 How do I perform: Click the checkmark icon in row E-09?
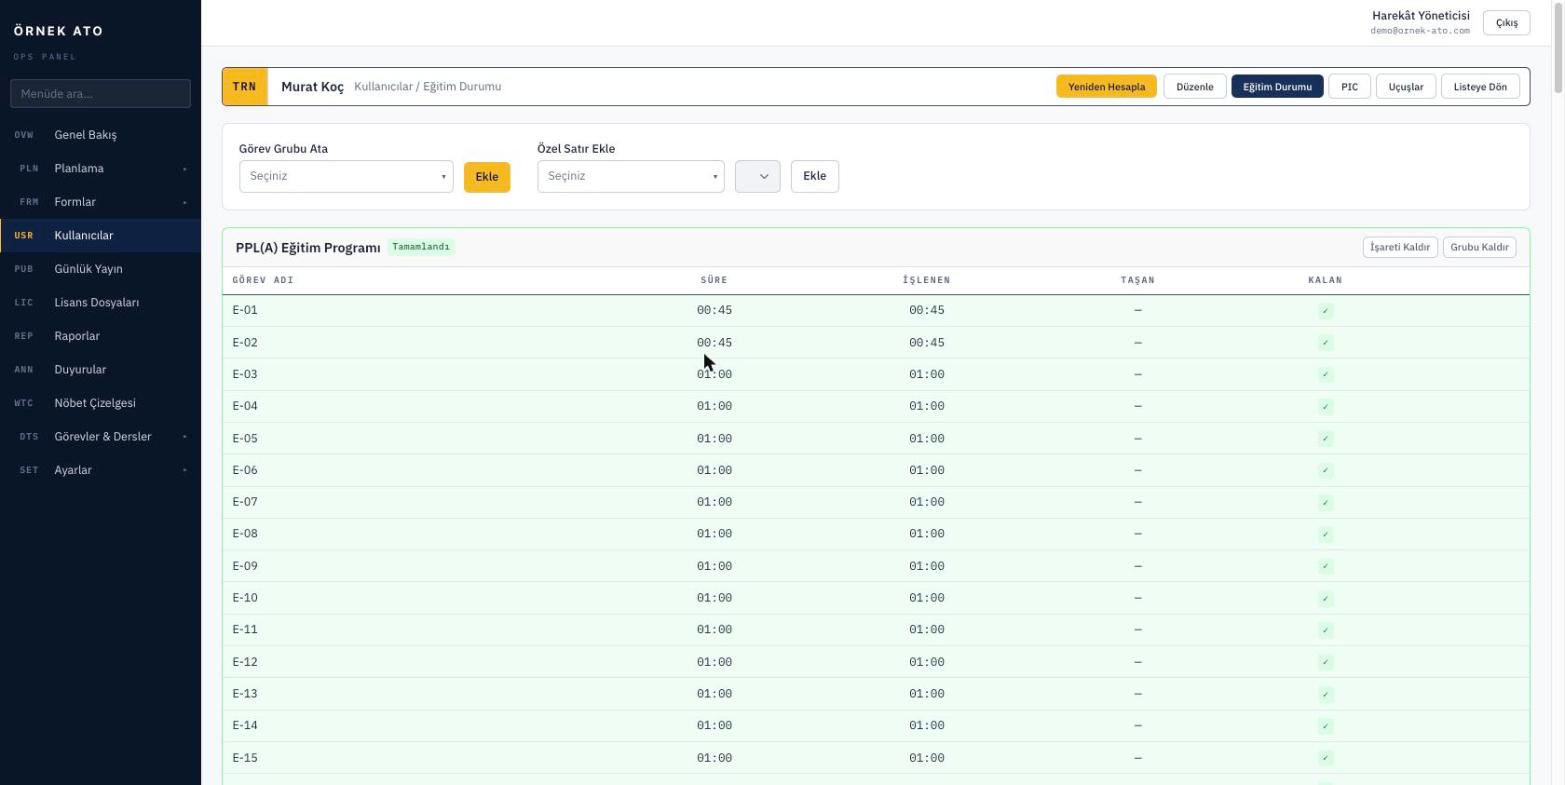[1325, 567]
